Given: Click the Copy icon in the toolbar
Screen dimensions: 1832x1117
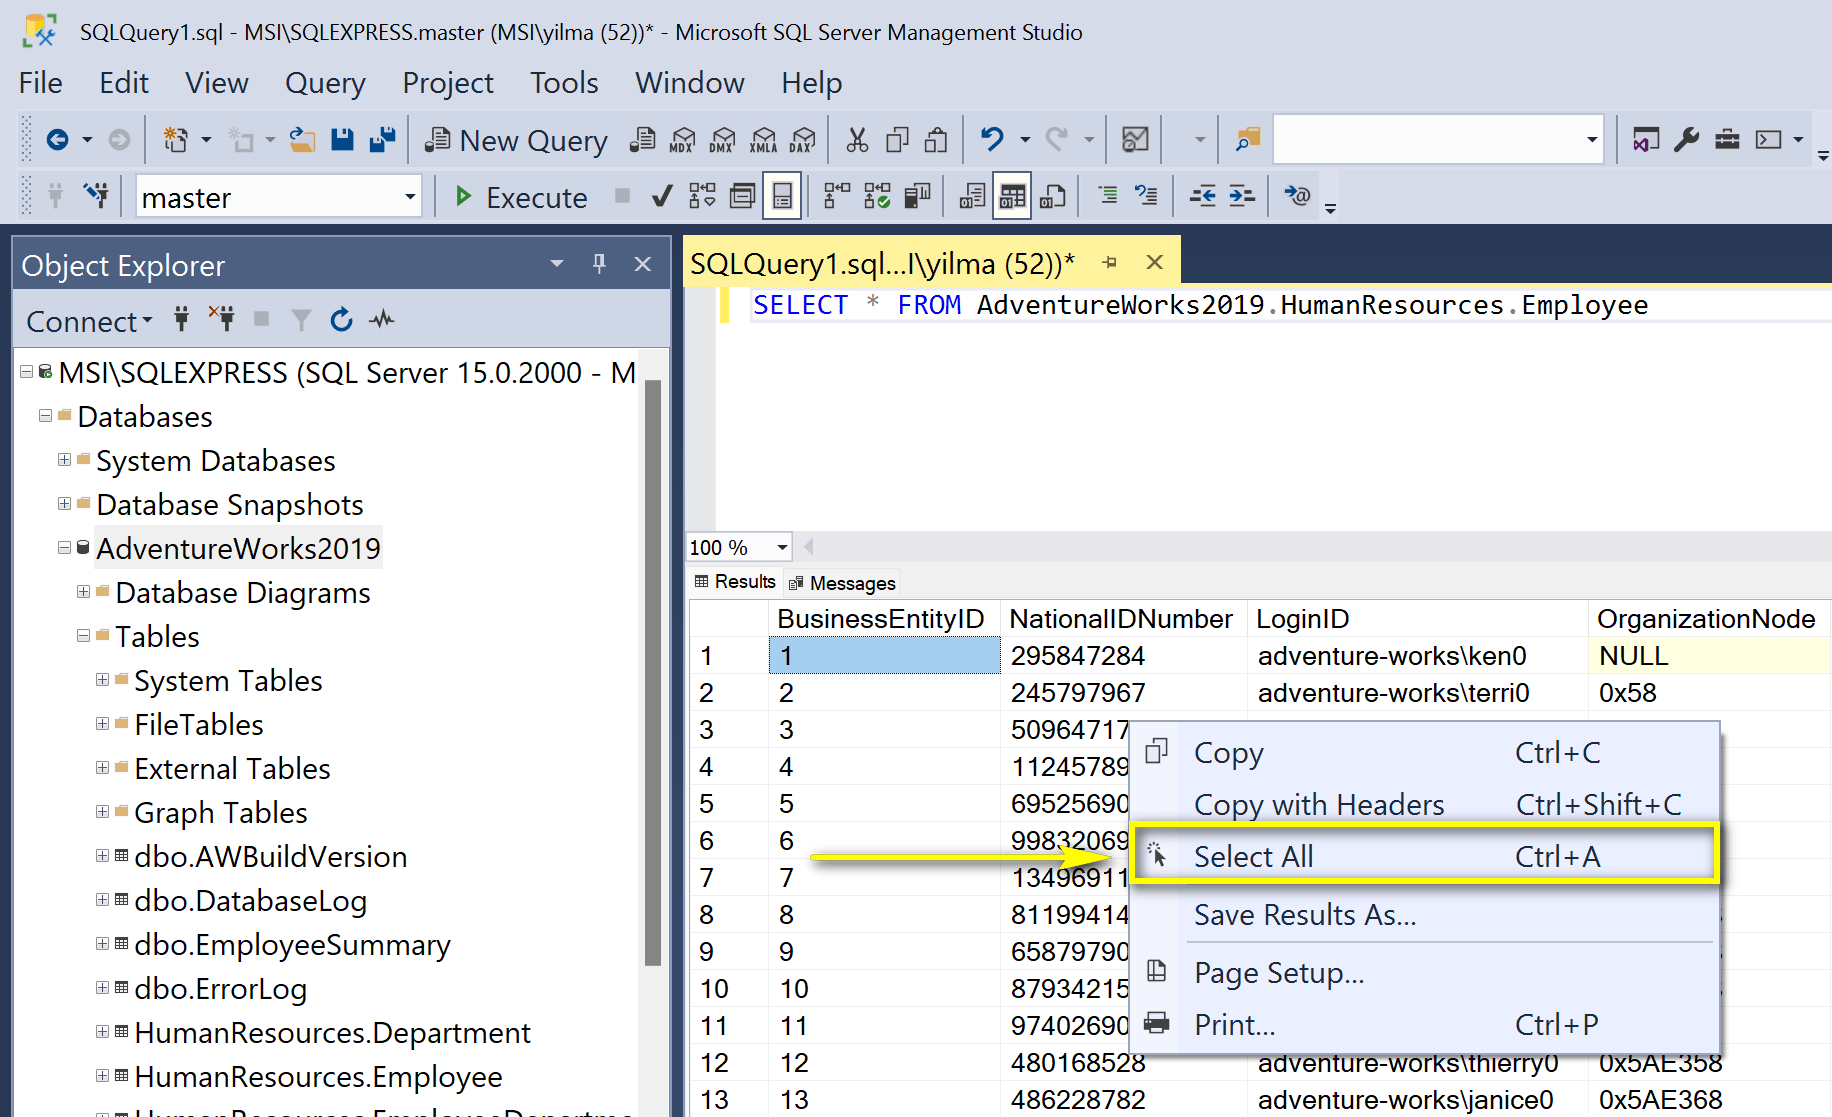Looking at the screenshot, I should click(x=897, y=140).
